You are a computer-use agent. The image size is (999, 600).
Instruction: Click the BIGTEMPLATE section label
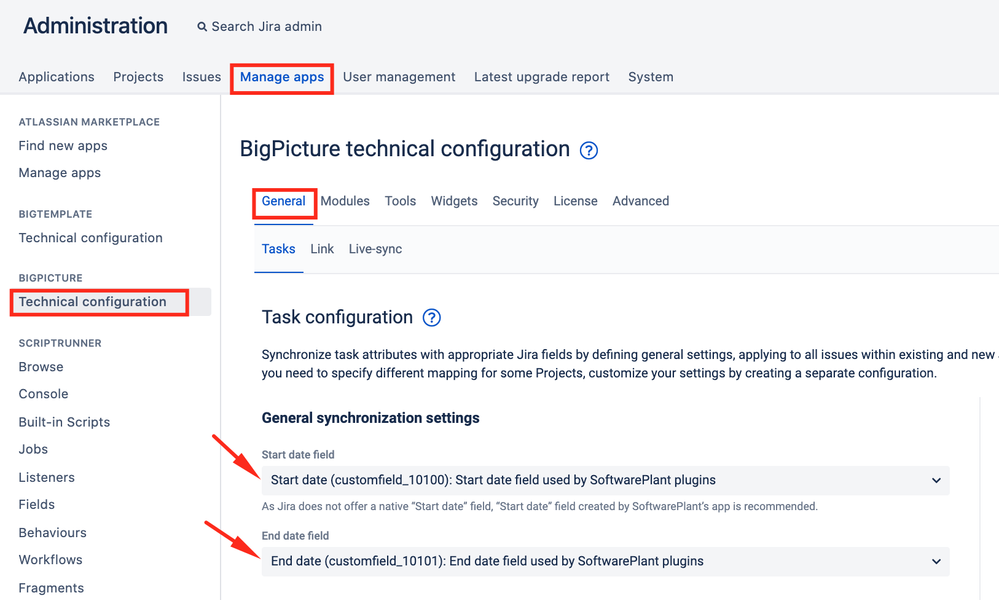tap(55, 214)
